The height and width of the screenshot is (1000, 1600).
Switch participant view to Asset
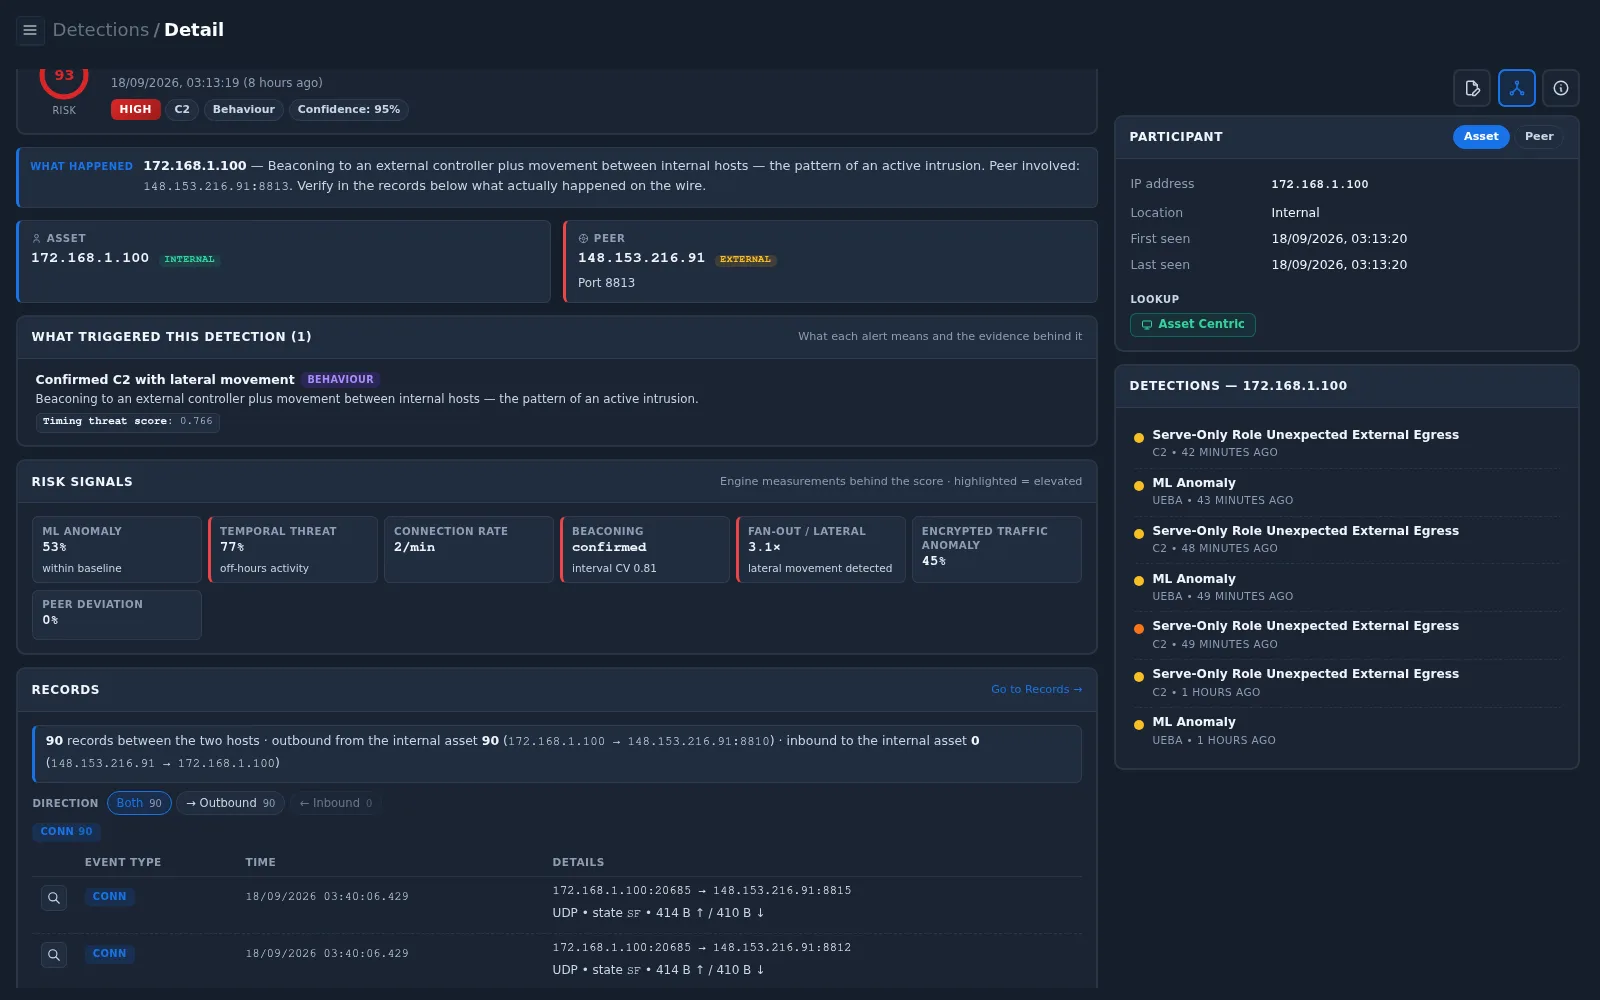tap(1480, 137)
